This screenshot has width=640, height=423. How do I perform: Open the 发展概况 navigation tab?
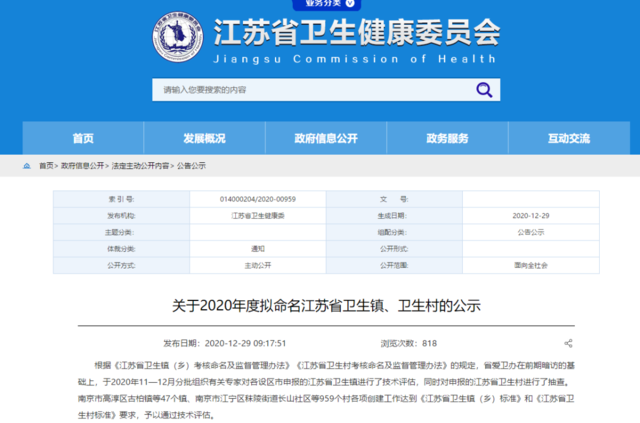pos(204,138)
